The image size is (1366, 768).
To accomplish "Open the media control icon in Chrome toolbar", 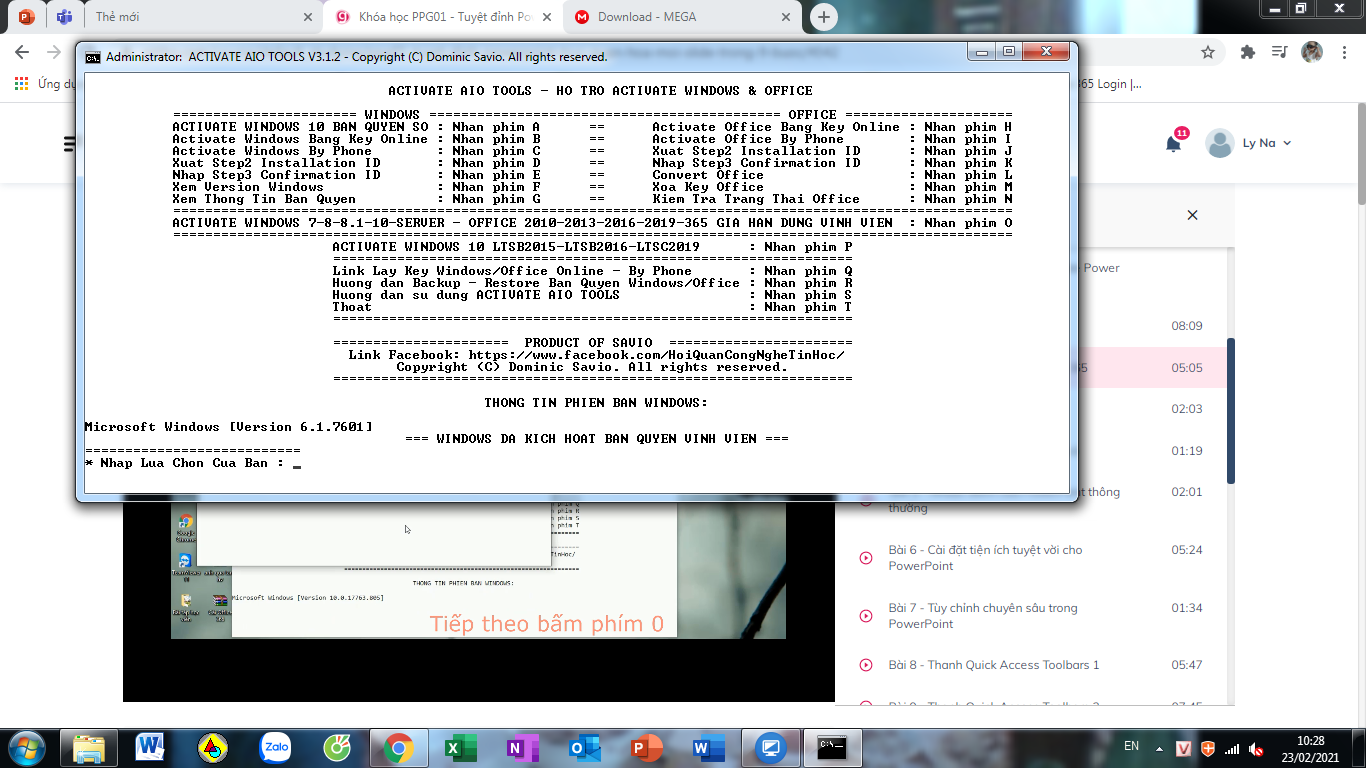I will tap(1279, 52).
